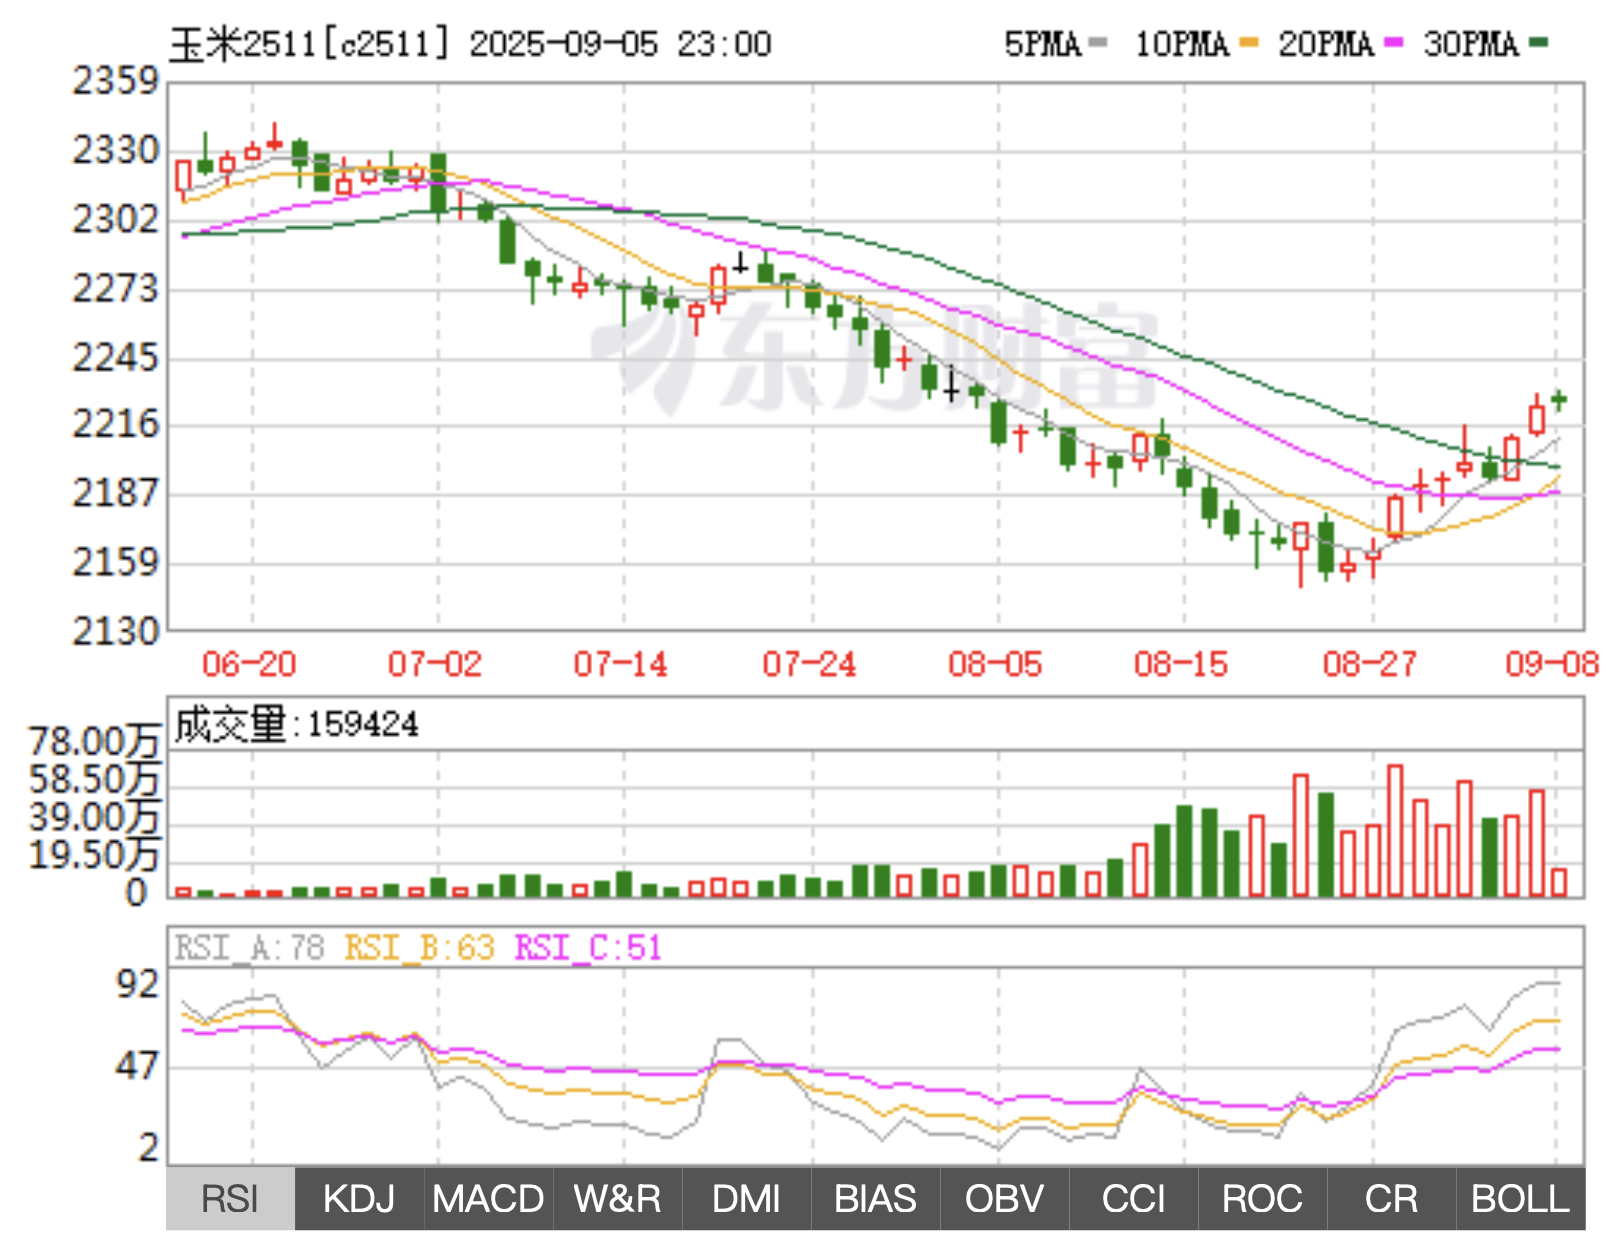Screen dimensions: 1622x1260
Task: Switch to BIAS indicator tab
Action: (875, 1198)
